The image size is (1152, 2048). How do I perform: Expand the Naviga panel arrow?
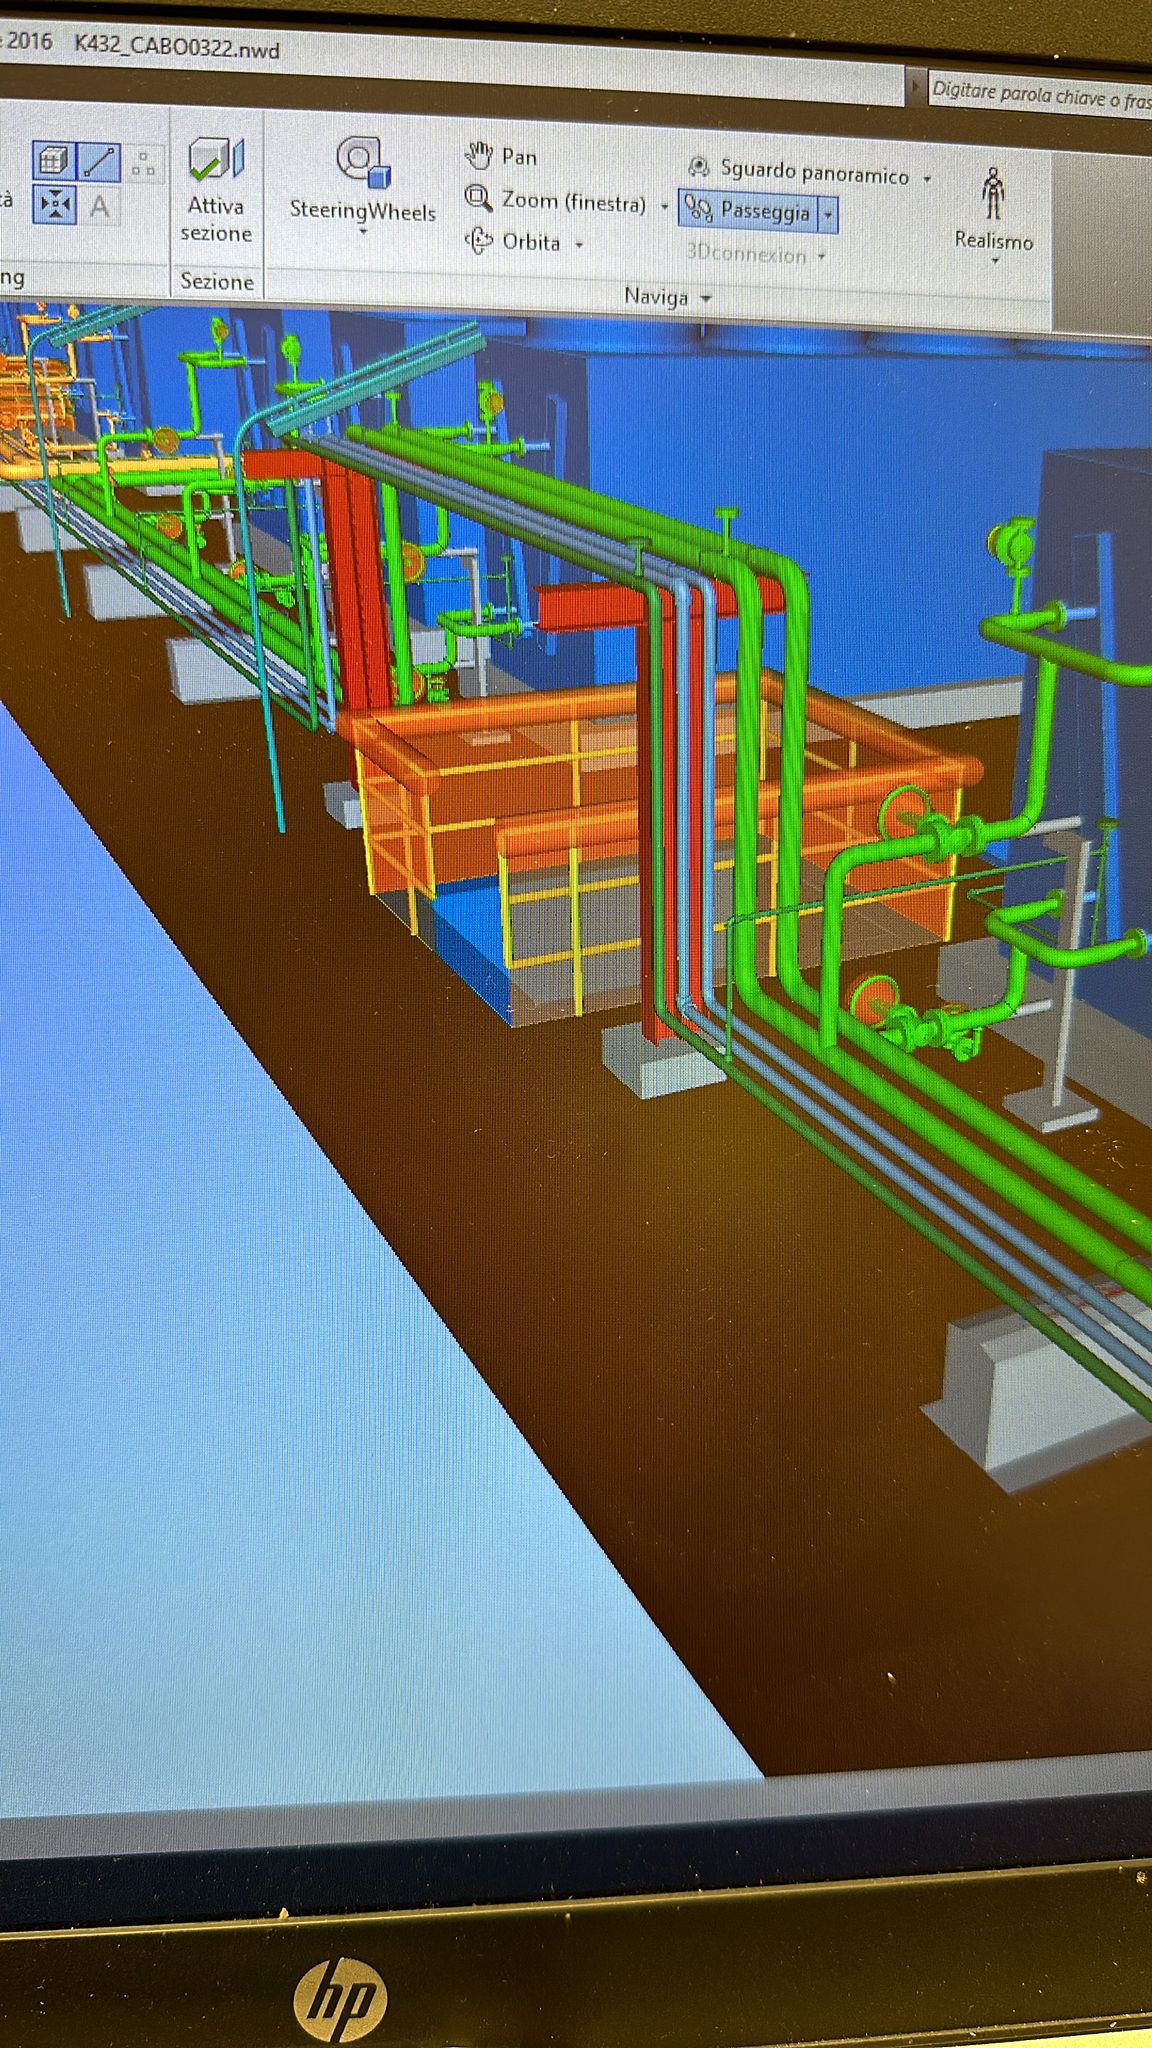click(707, 298)
